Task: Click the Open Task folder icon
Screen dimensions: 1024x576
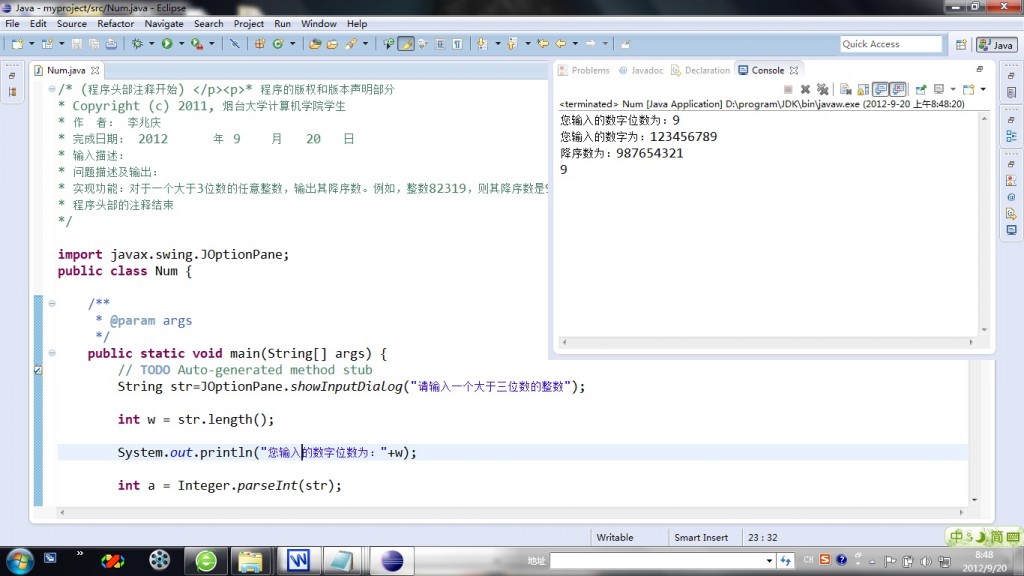Action: (332, 44)
